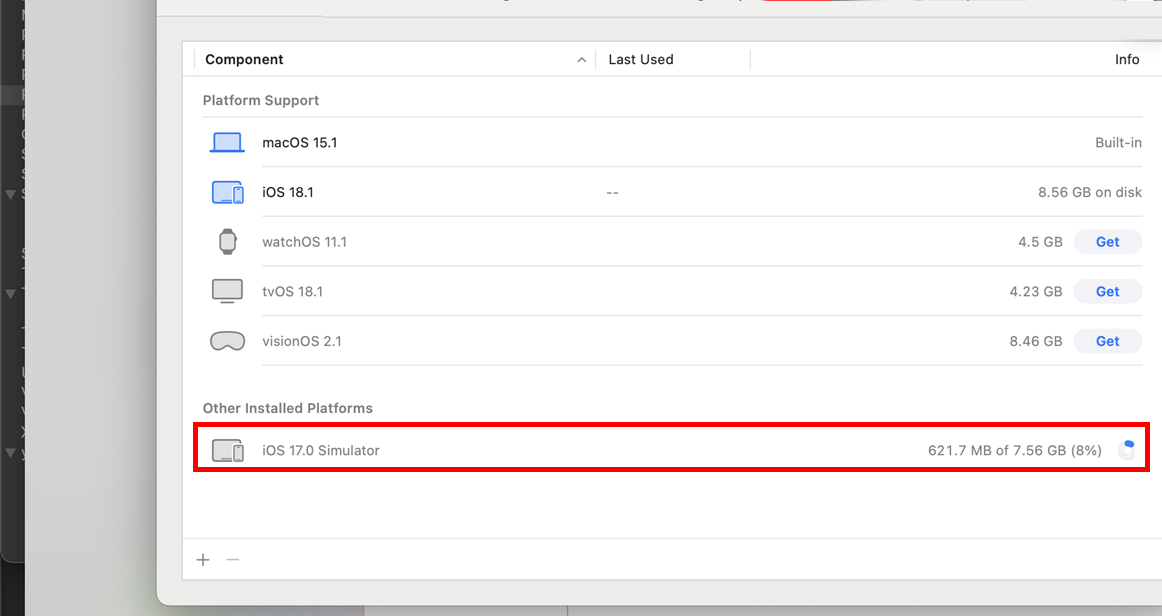Select the iOS 17.0 Simulator label
This screenshot has width=1162, height=616.
(x=321, y=450)
